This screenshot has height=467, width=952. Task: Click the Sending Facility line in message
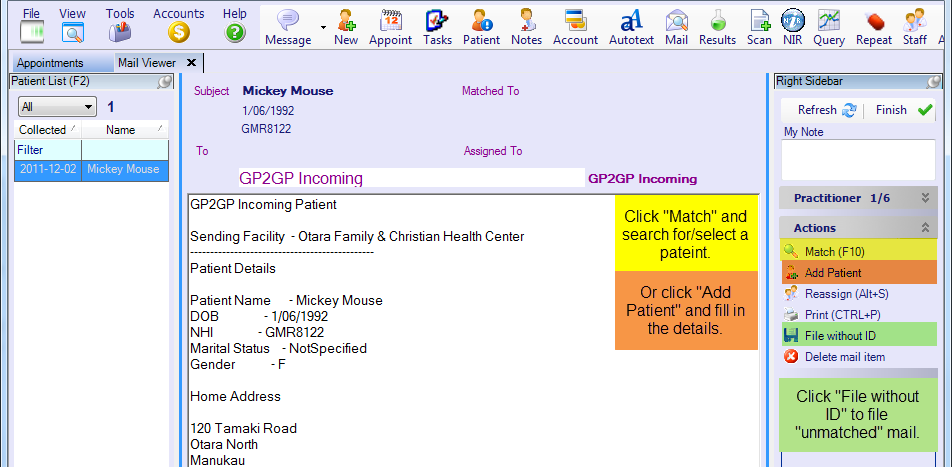(357, 236)
